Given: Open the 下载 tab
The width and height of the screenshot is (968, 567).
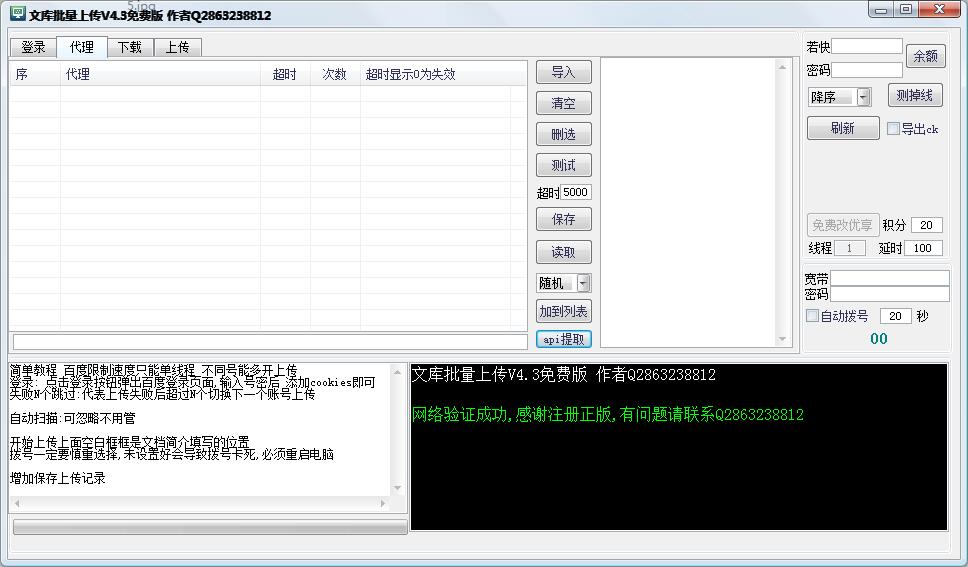Looking at the screenshot, I should pyautogui.click(x=130, y=48).
